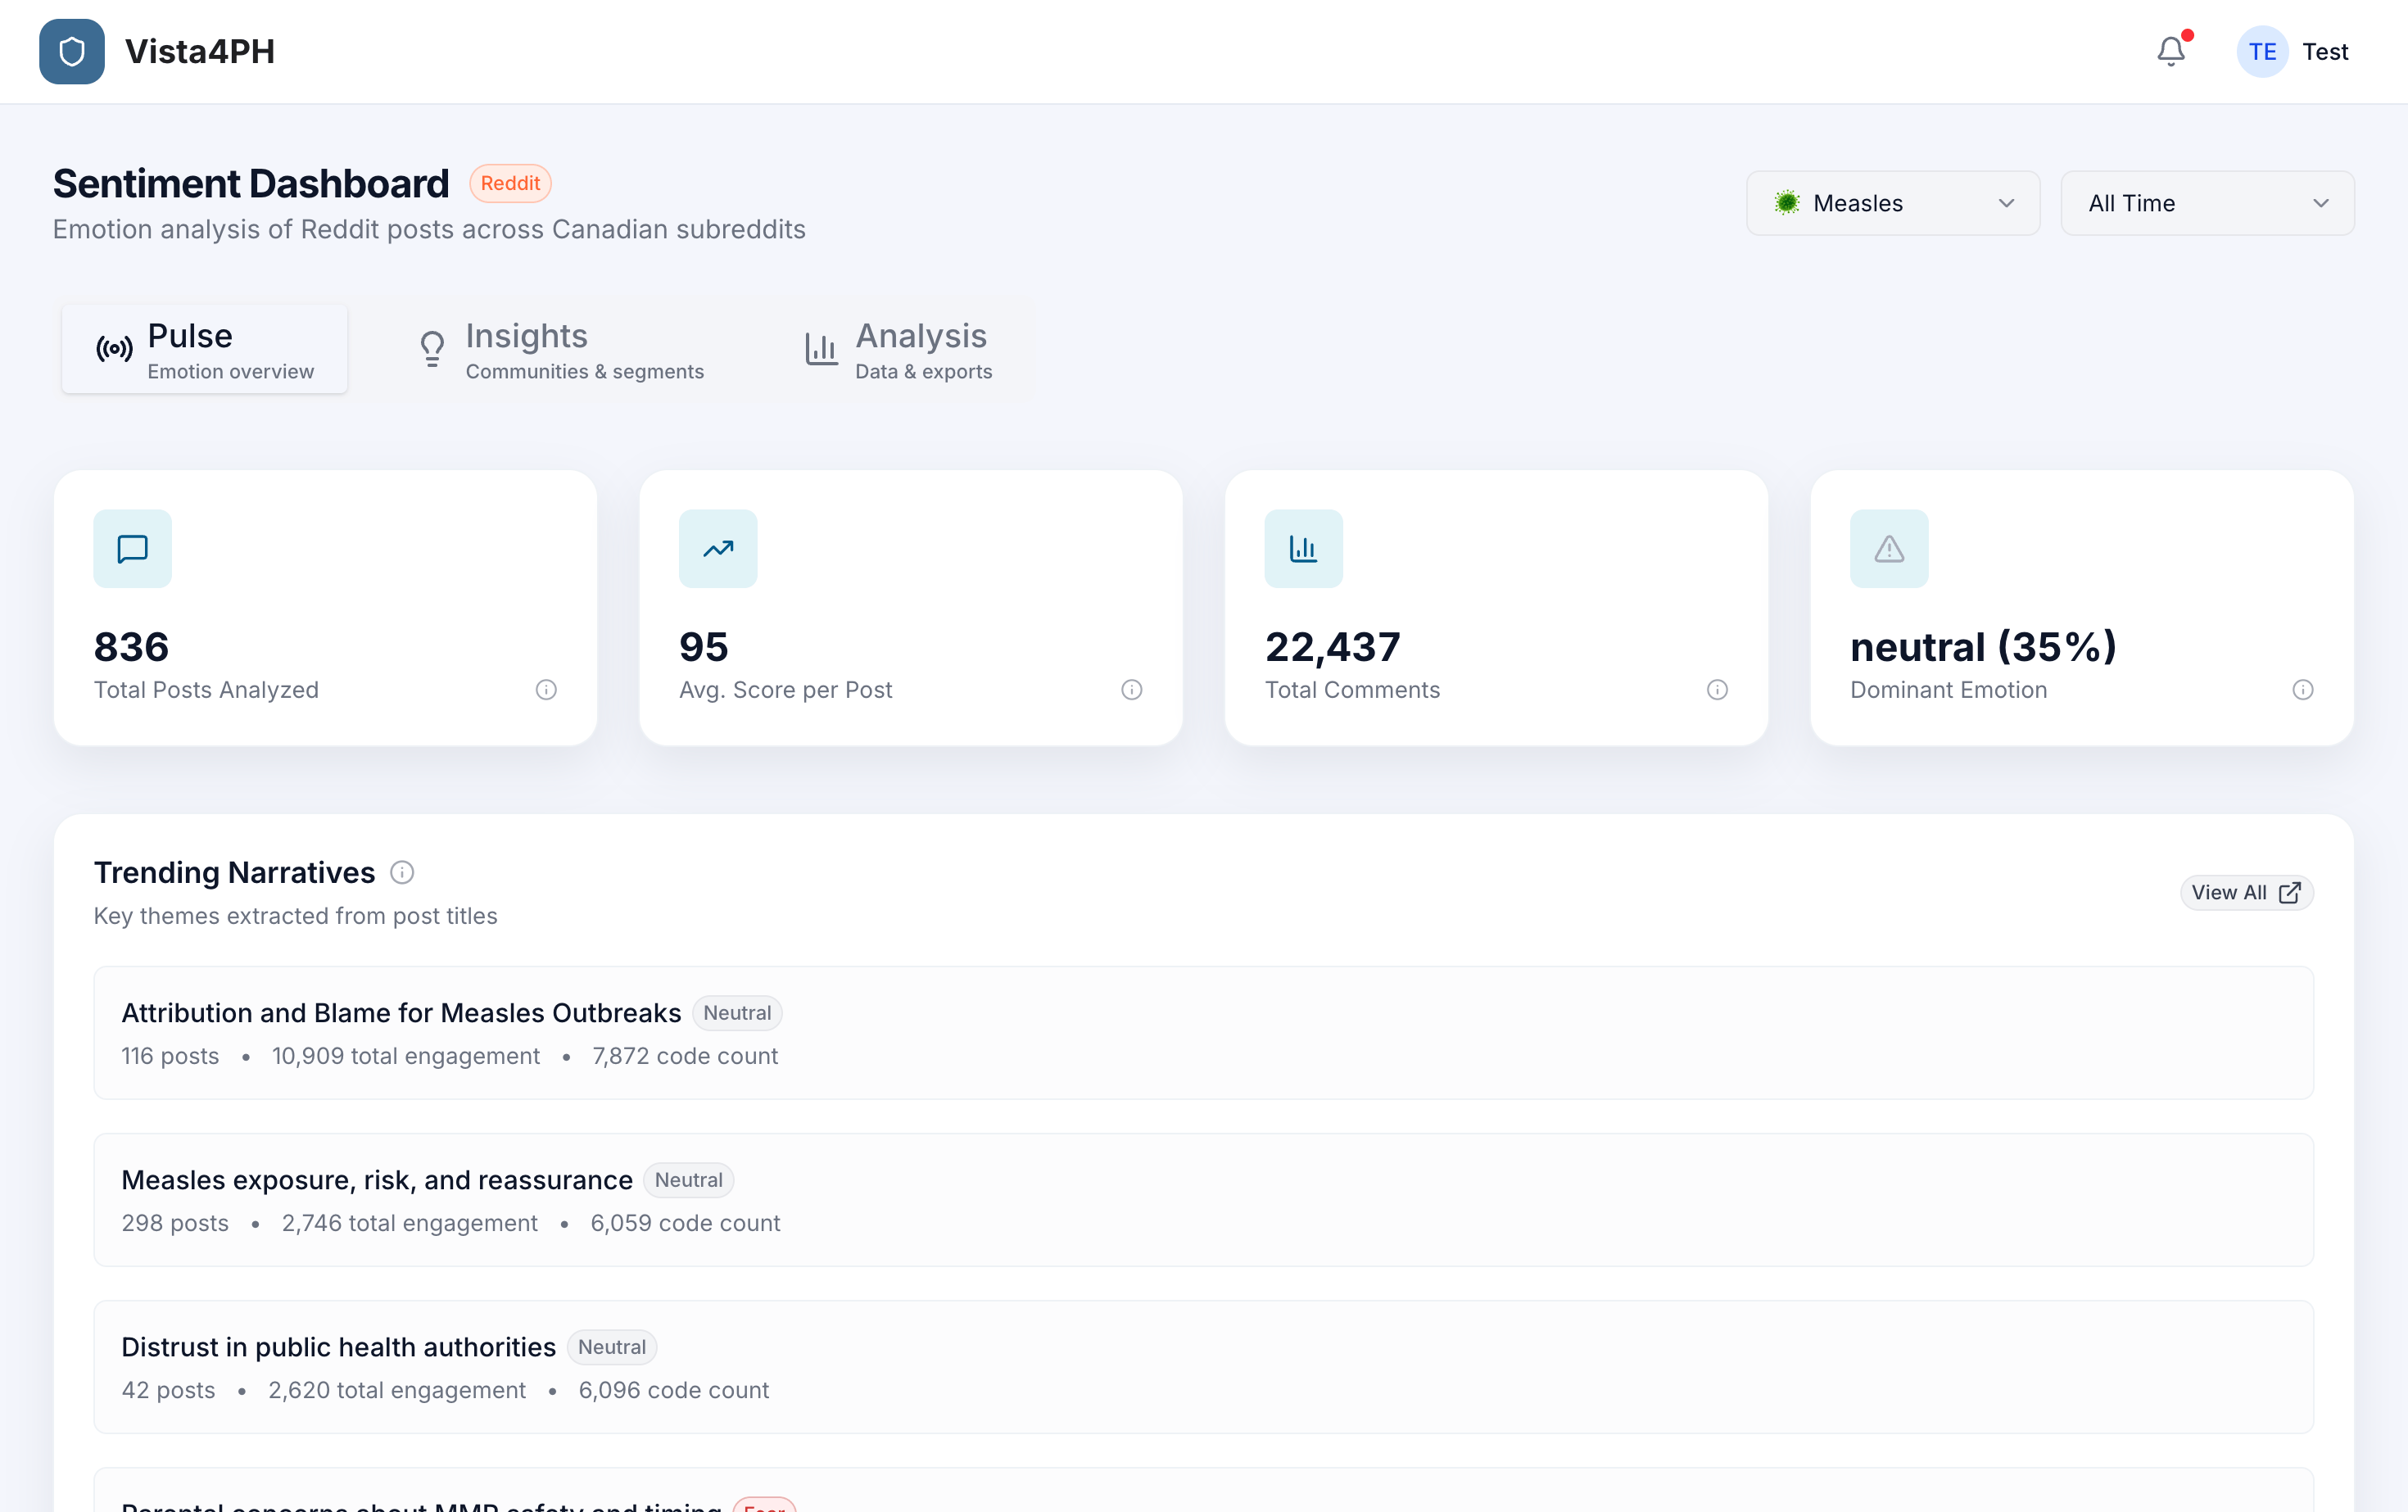The height and width of the screenshot is (1512, 2408).
Task: Click the Vista4PH shield logo icon
Action: tap(72, 51)
